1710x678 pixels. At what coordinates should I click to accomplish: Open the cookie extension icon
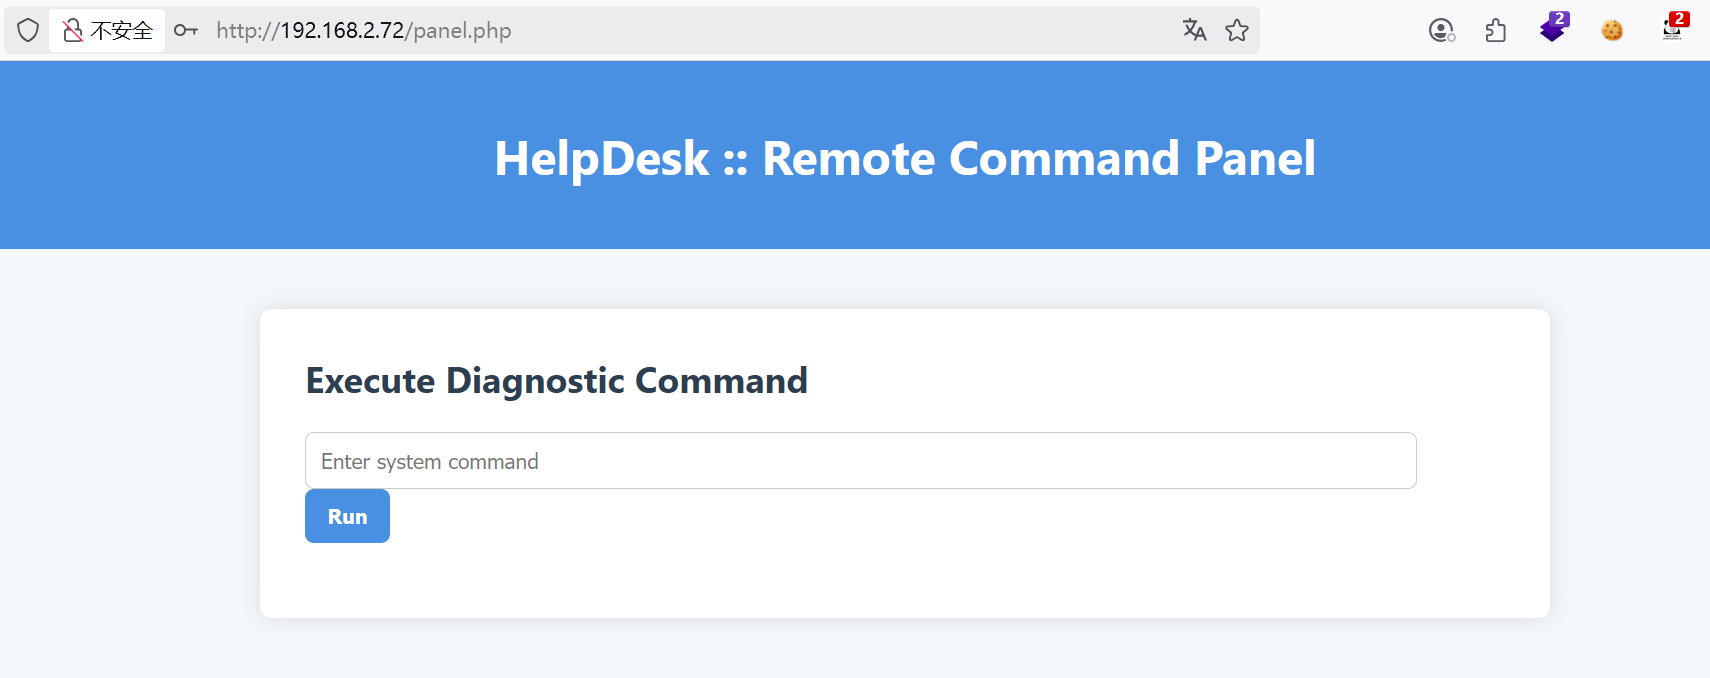(x=1612, y=30)
